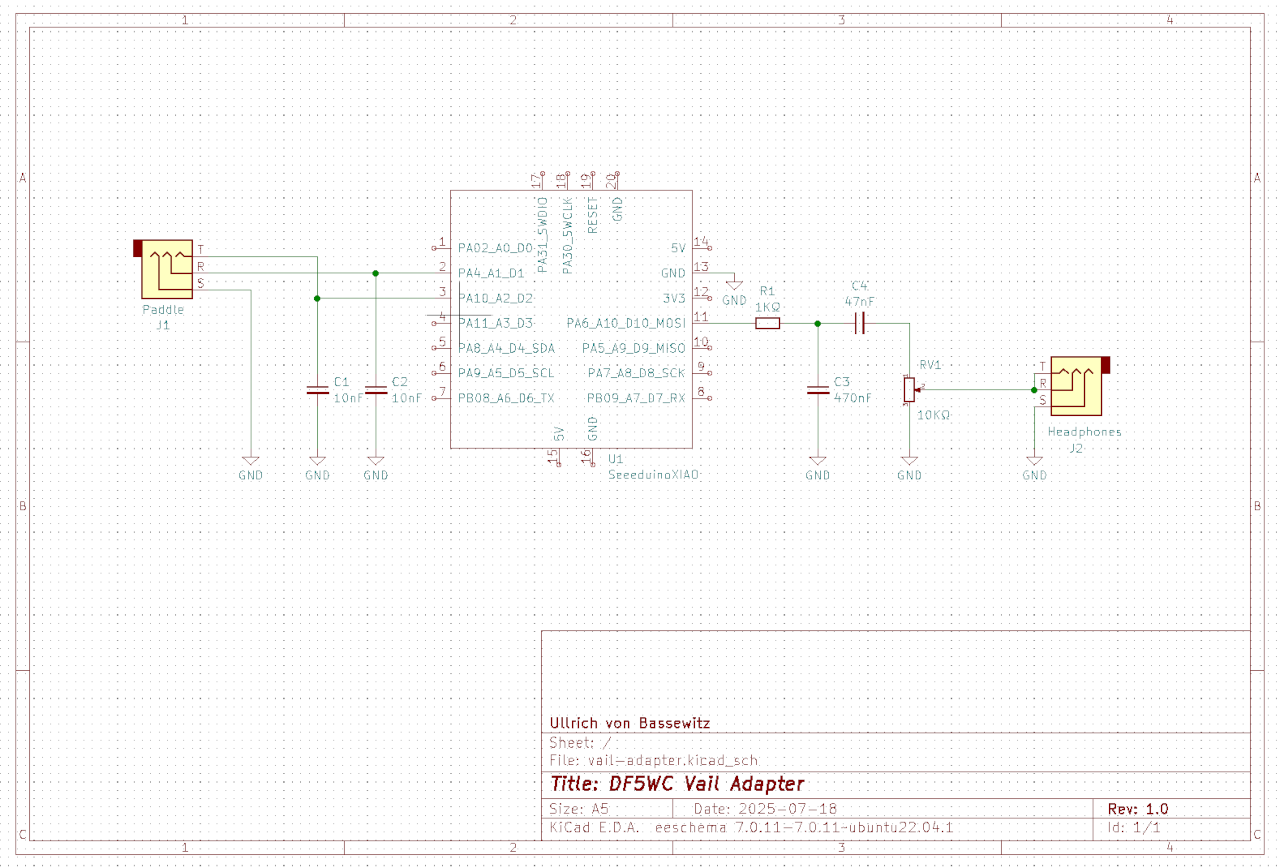Click the Date: 2025-07-18 field
This screenshot has width=1280, height=868.
pos(765,809)
